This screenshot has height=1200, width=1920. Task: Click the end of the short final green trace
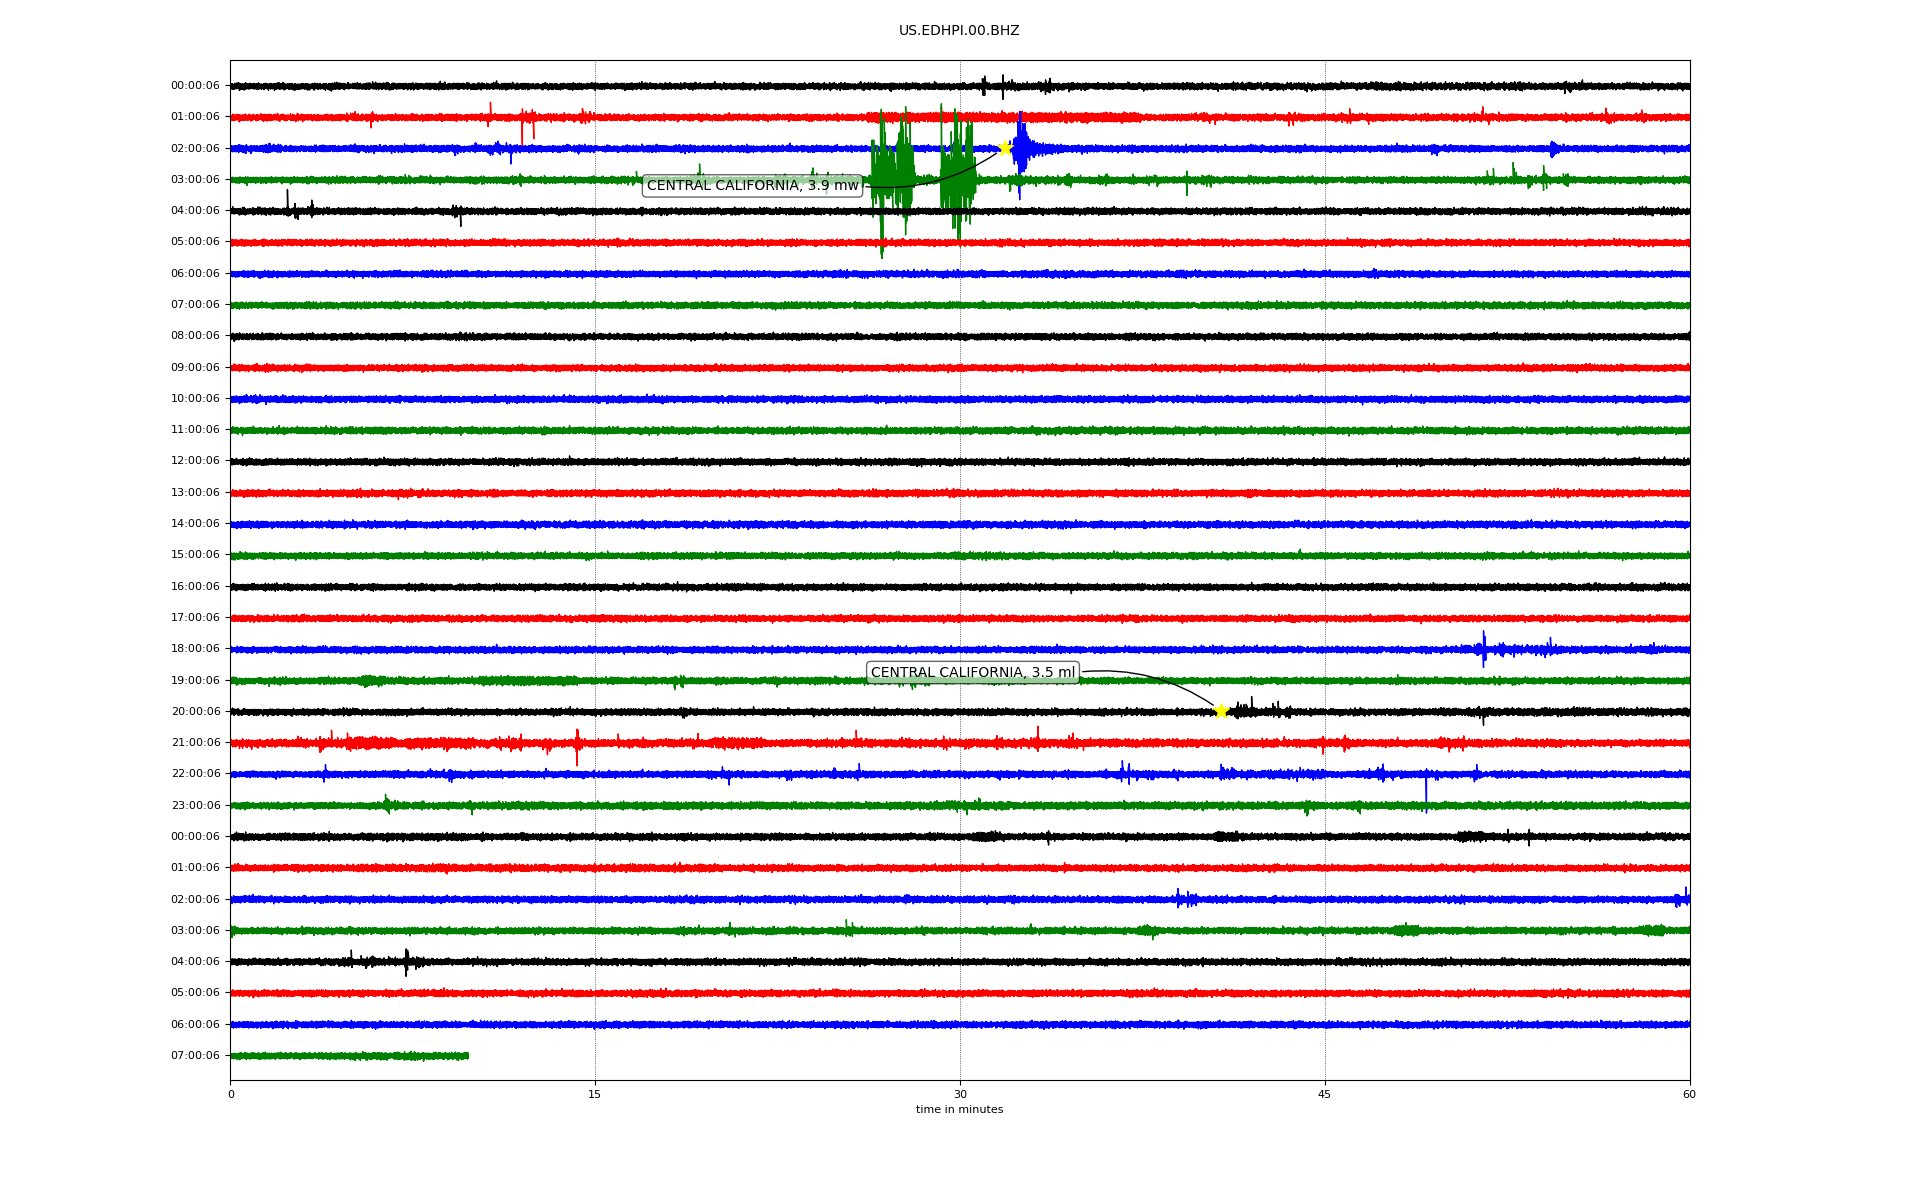point(466,1055)
